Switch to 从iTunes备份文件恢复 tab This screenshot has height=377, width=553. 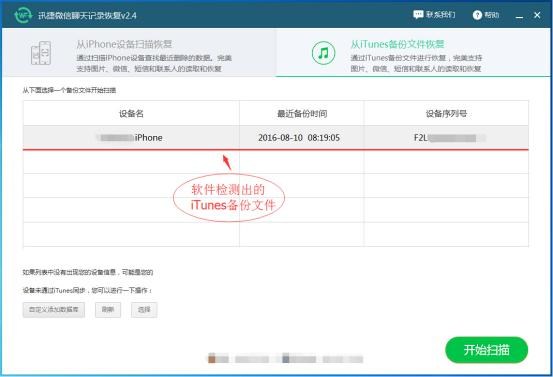pos(413,53)
